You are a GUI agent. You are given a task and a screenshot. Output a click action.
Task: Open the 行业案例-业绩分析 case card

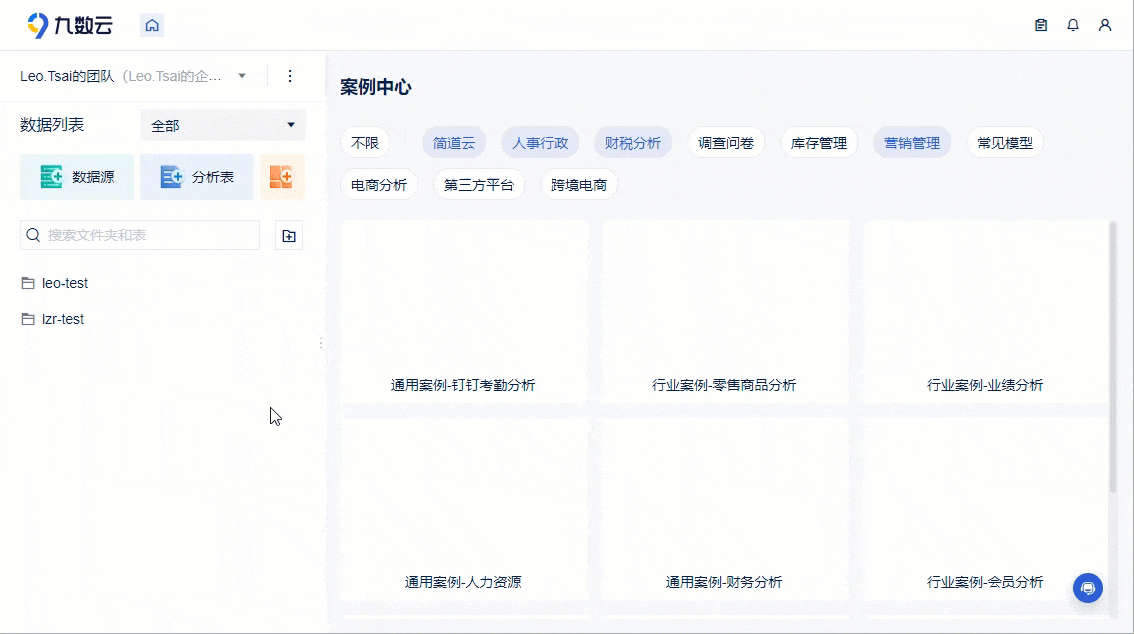click(985, 312)
